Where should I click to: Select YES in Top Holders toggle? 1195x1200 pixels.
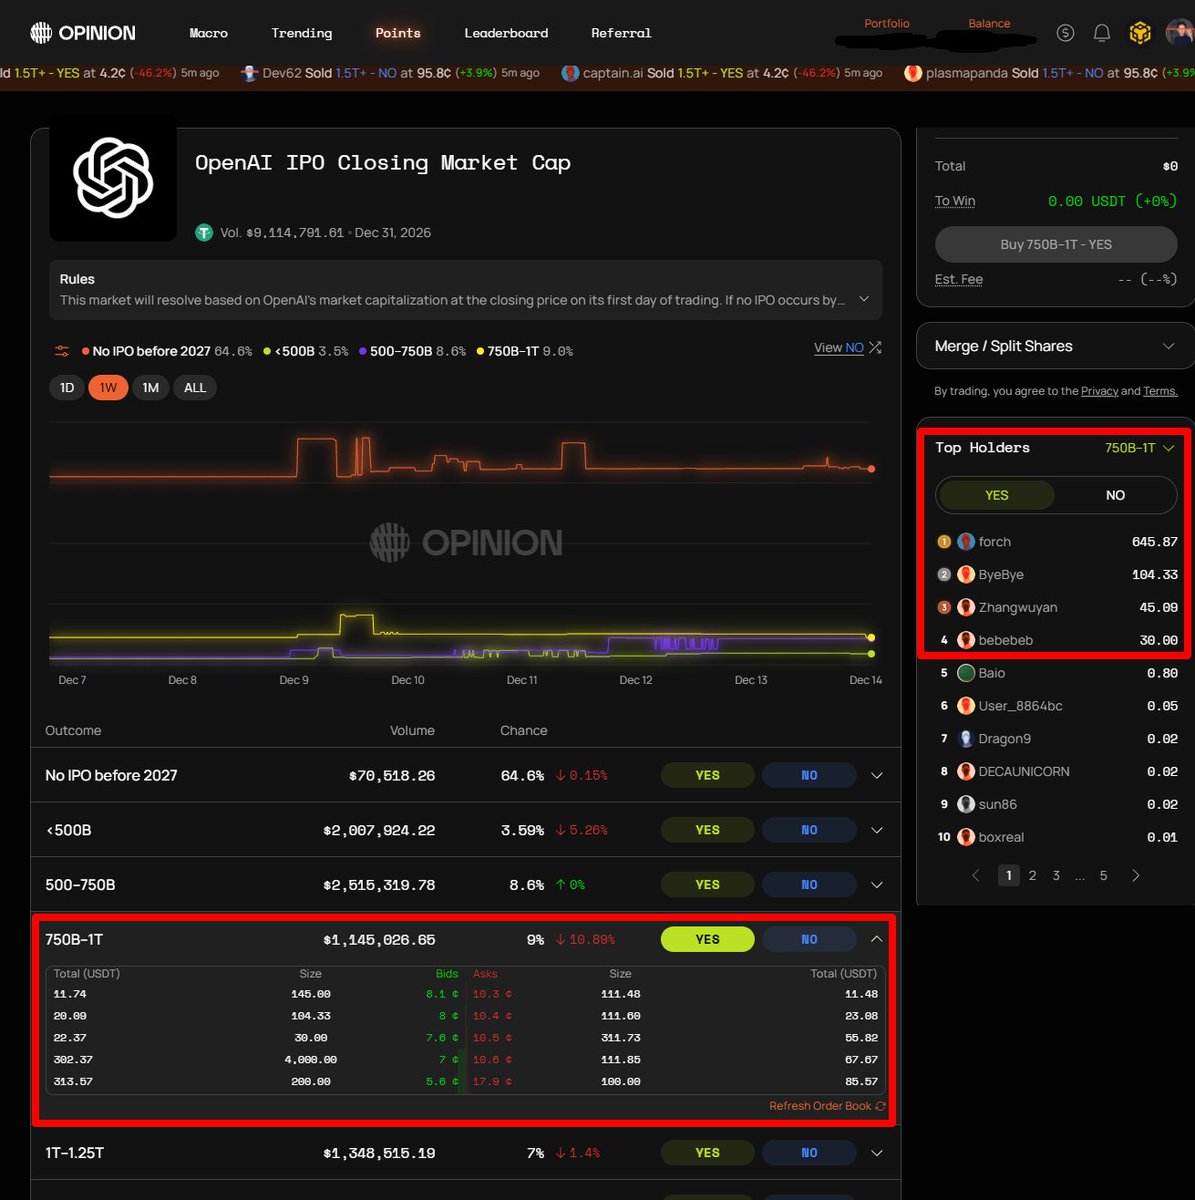point(996,495)
